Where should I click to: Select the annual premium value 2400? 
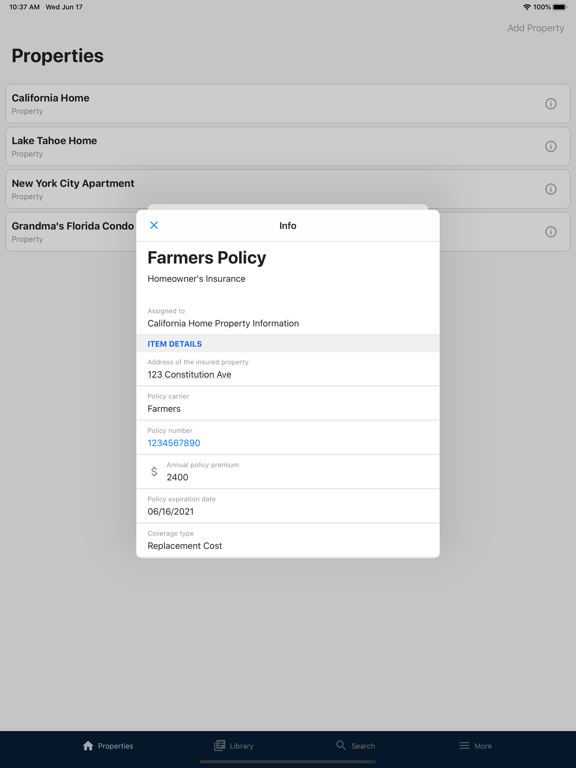tap(177, 477)
